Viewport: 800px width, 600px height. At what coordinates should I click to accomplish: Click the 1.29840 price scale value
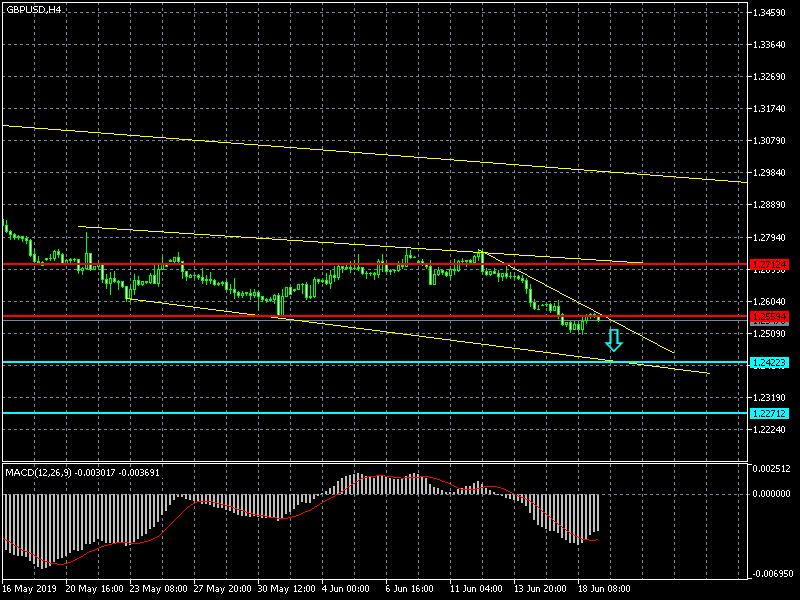coord(771,172)
